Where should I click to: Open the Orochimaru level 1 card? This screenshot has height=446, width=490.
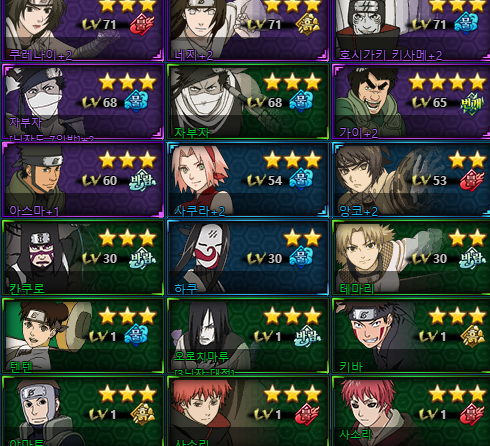[x=248, y=335]
